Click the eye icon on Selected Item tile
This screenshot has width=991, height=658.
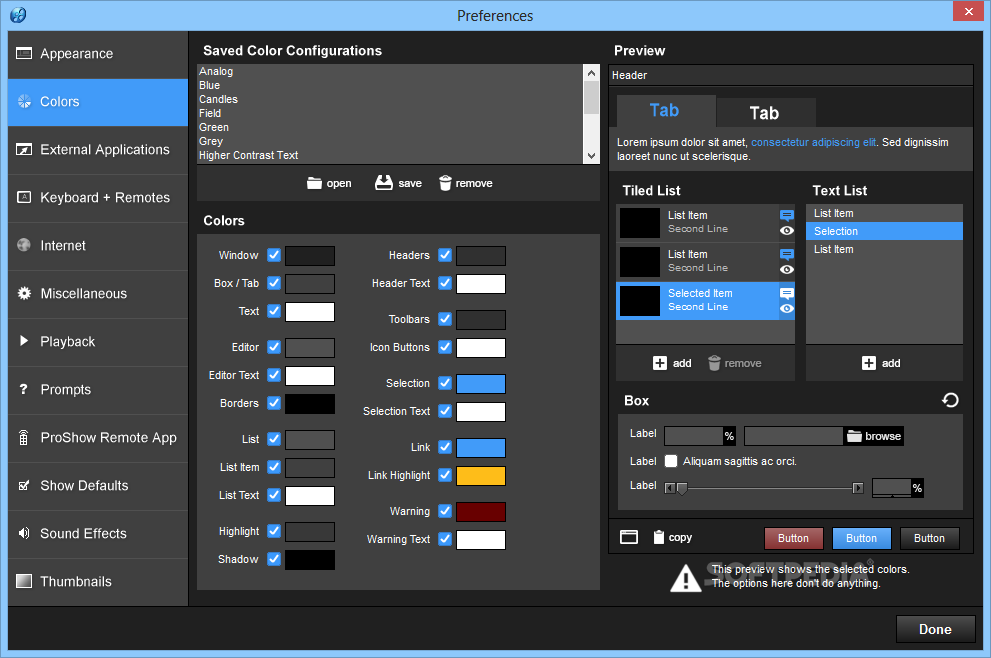pos(787,308)
